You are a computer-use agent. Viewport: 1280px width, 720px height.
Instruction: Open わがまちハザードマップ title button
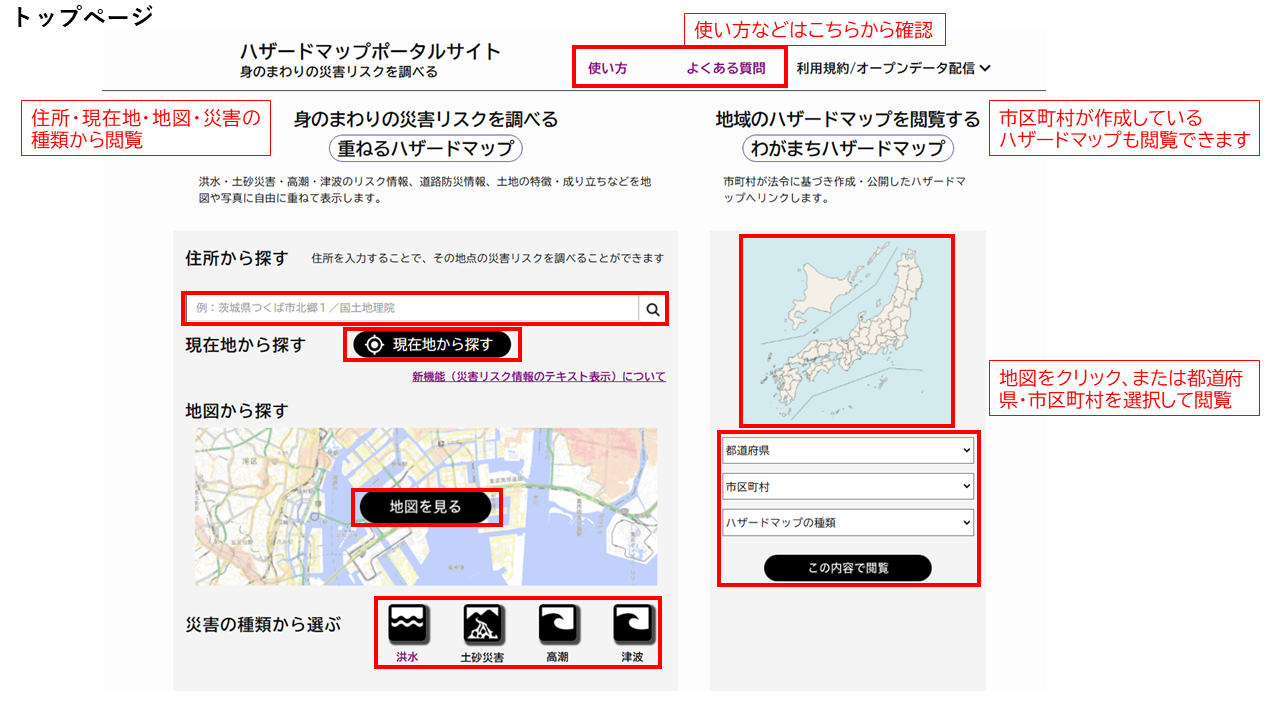pos(848,149)
